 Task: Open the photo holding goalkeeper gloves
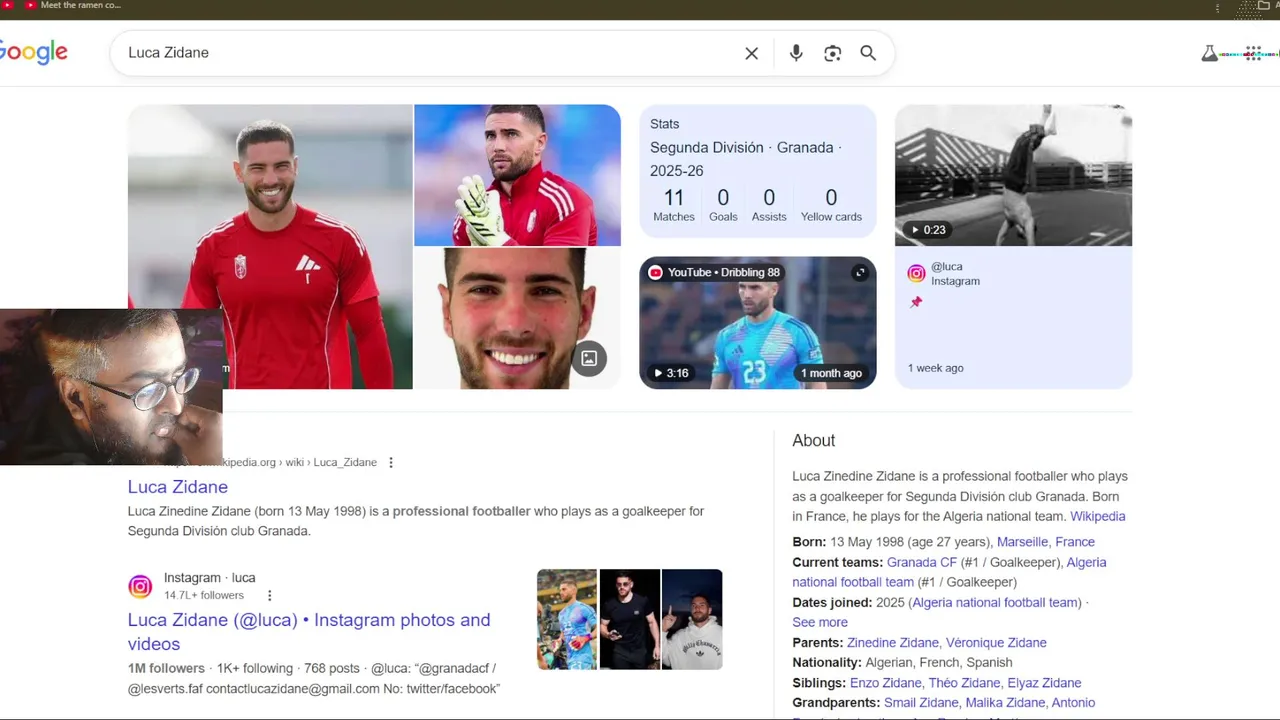[x=517, y=175]
